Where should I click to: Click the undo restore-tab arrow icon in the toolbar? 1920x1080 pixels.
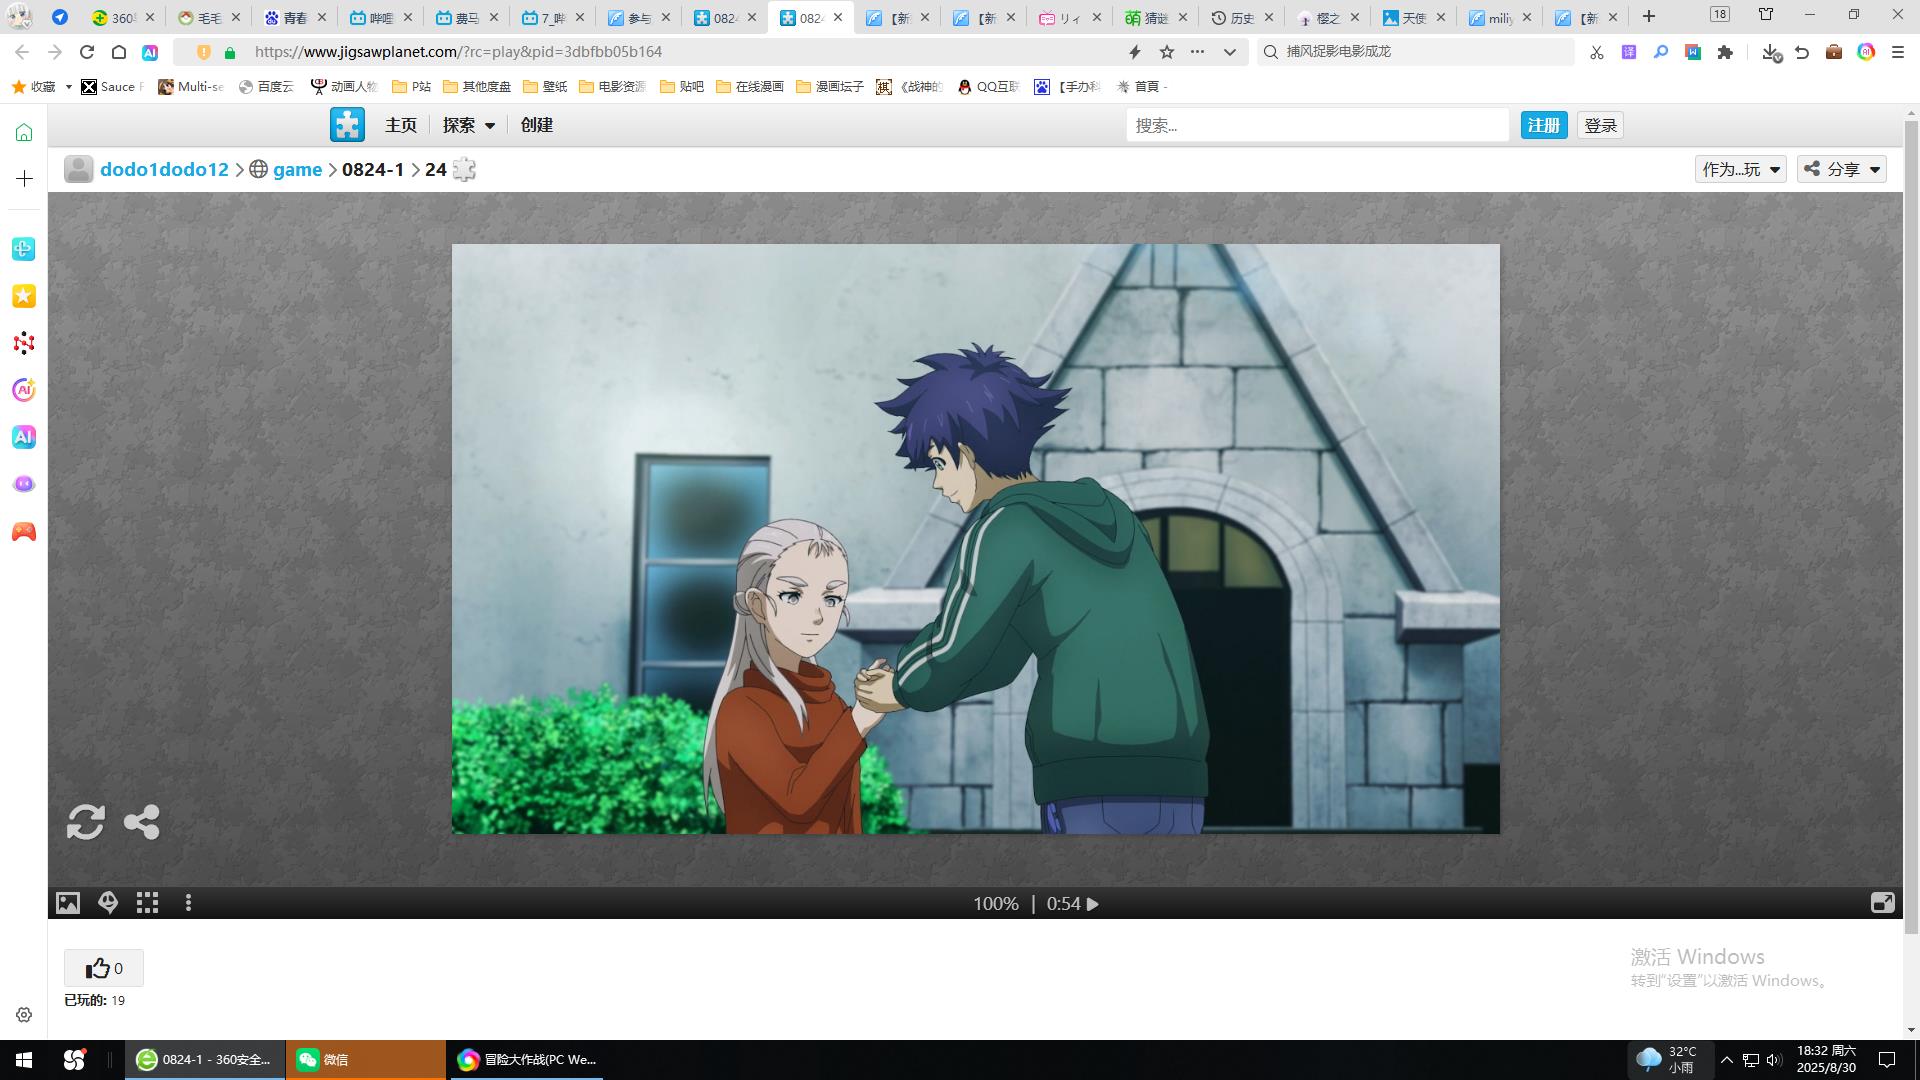coord(1802,52)
